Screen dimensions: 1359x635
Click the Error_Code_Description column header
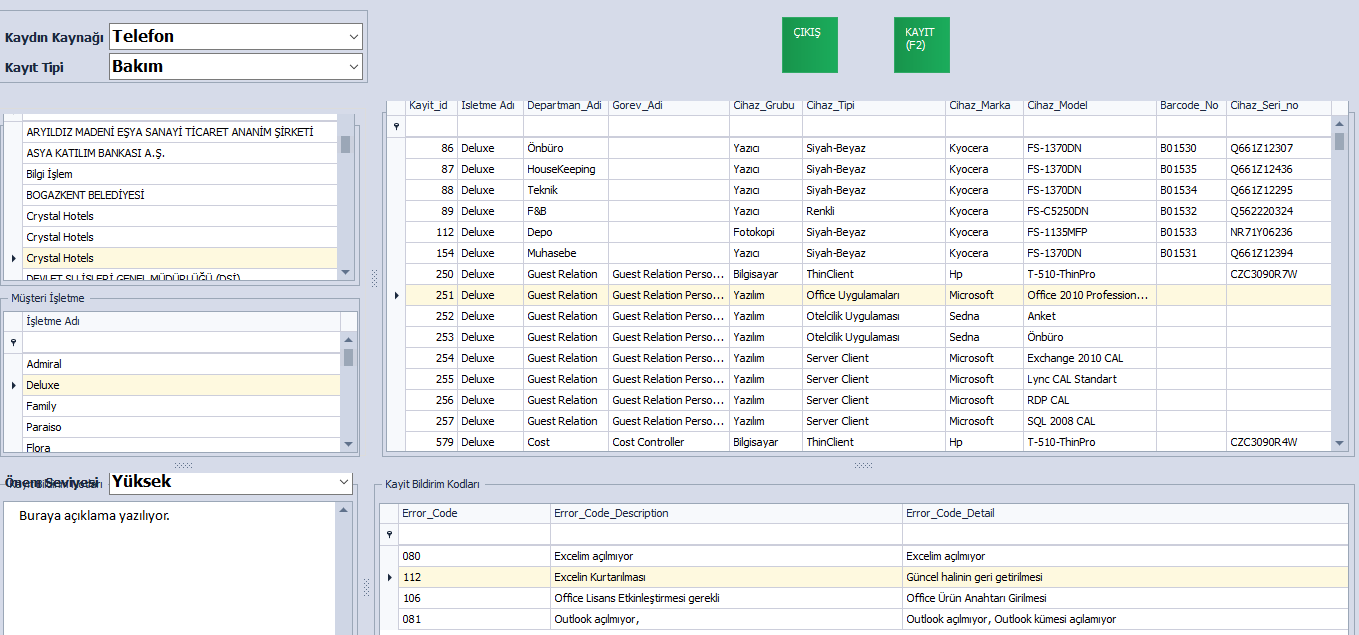726,513
